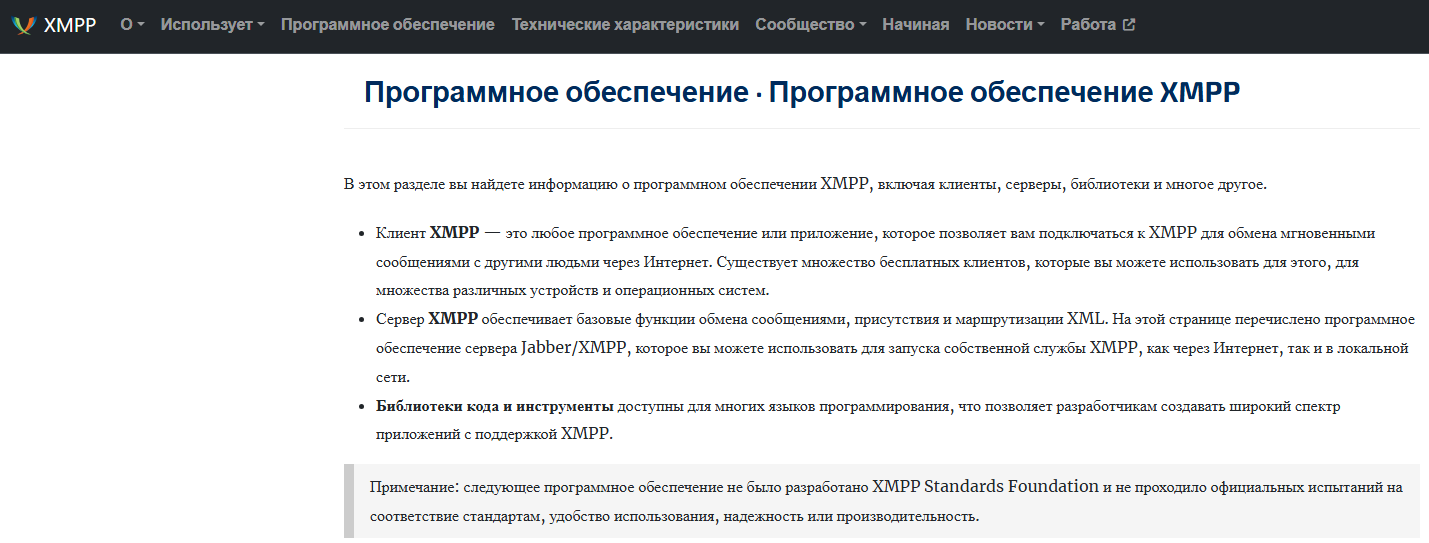Open the О dropdown menu

tap(132, 25)
